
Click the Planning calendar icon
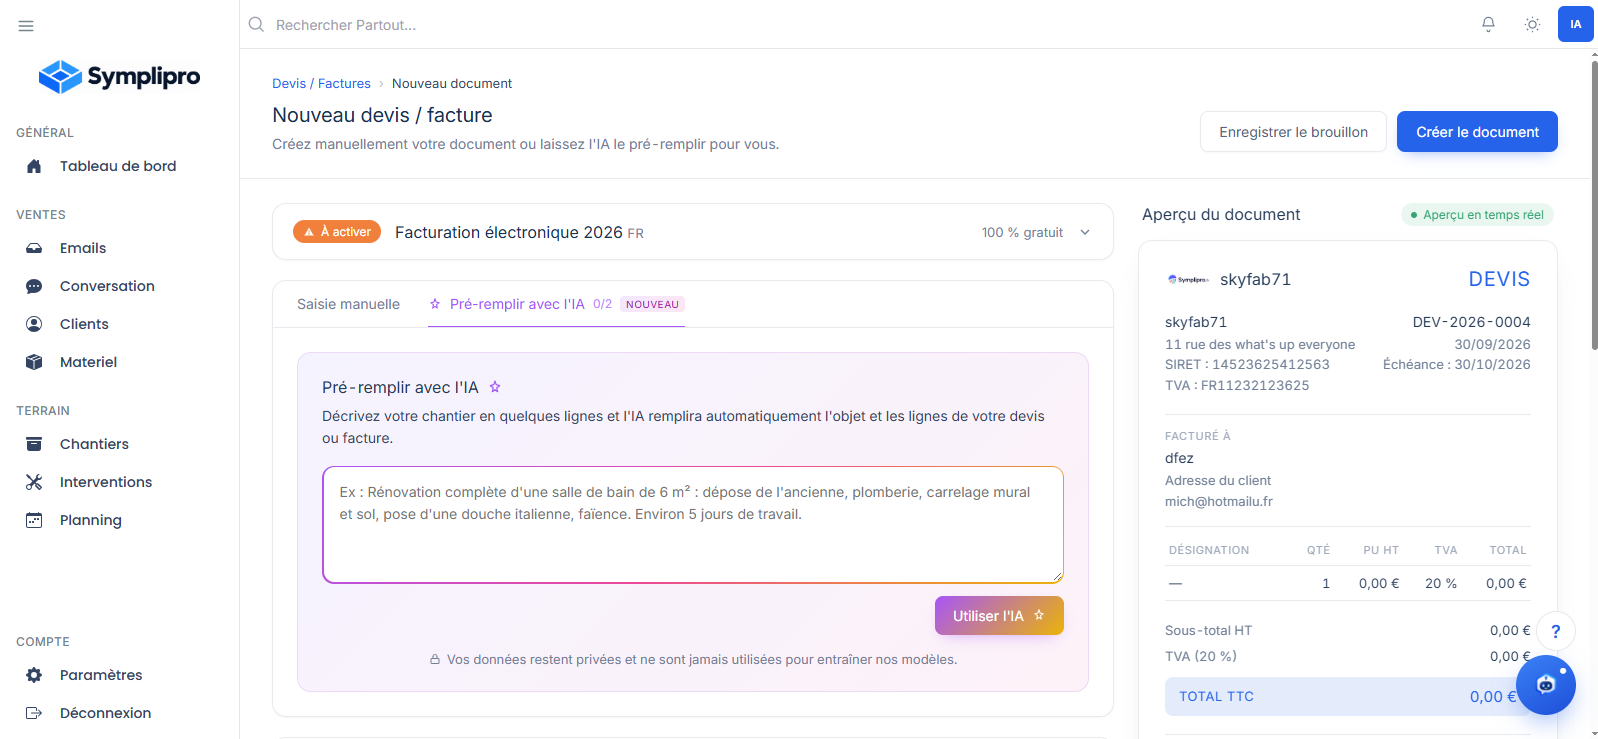tap(34, 520)
